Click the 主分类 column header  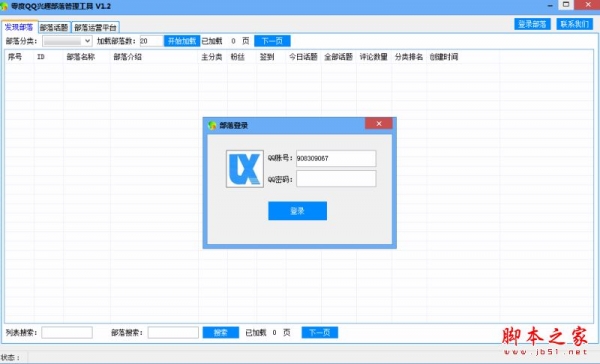click(213, 57)
